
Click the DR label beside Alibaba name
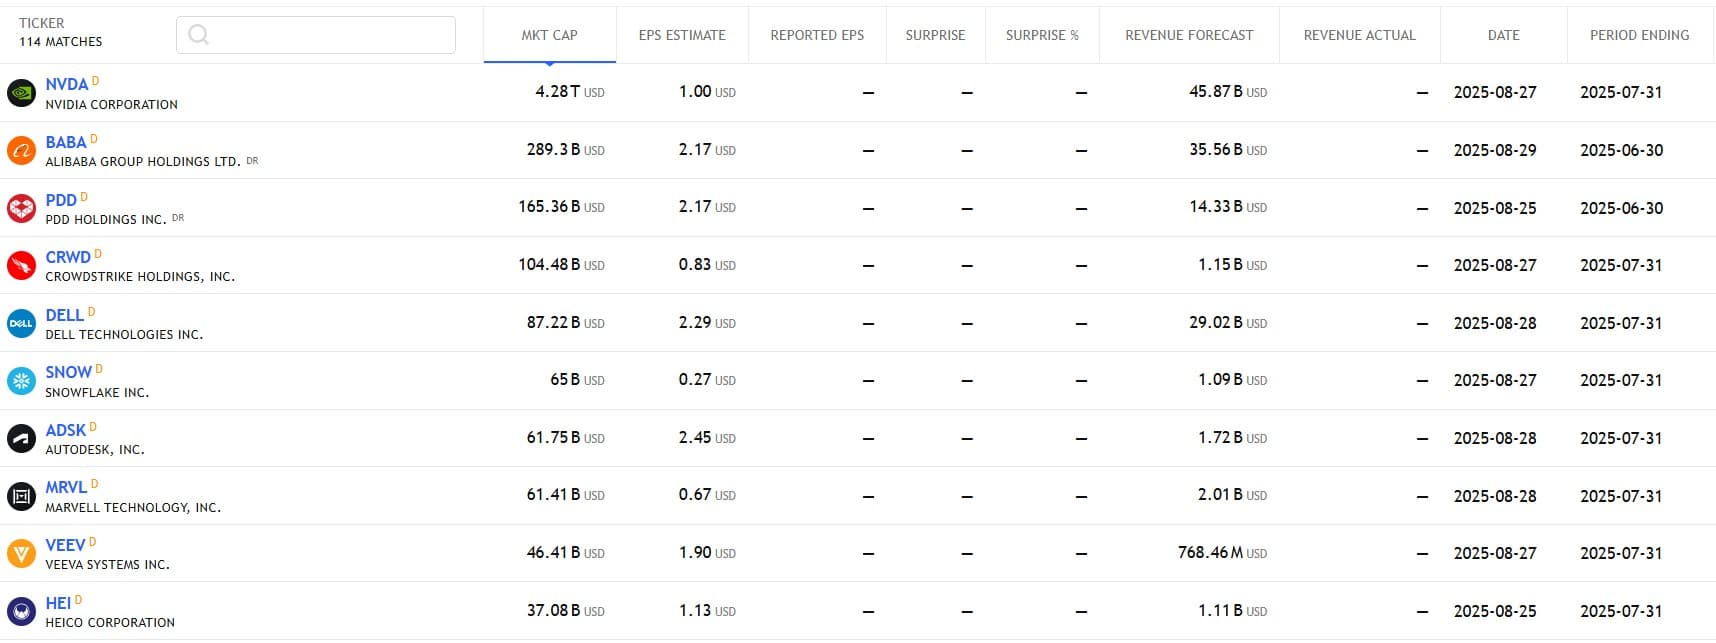coord(252,161)
